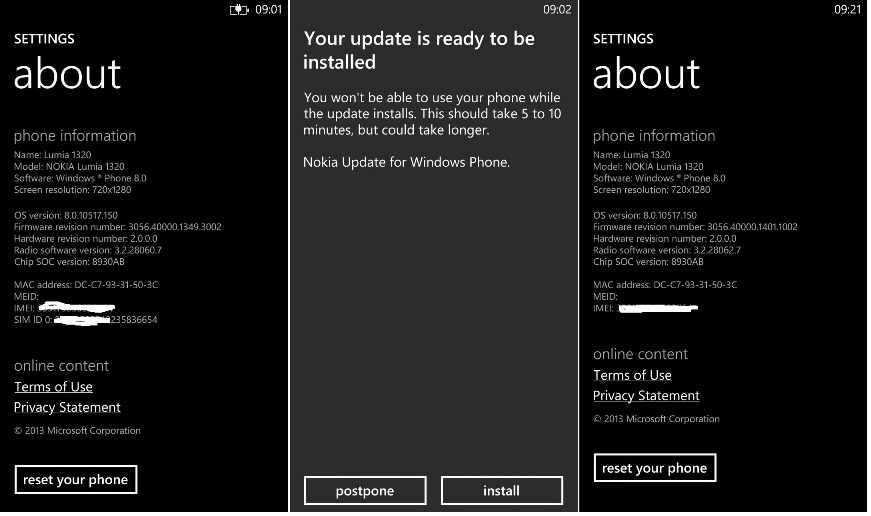Tap 'phone information' heading on 09:21 screen
This screenshot has width=871, height=516.
click(654, 136)
